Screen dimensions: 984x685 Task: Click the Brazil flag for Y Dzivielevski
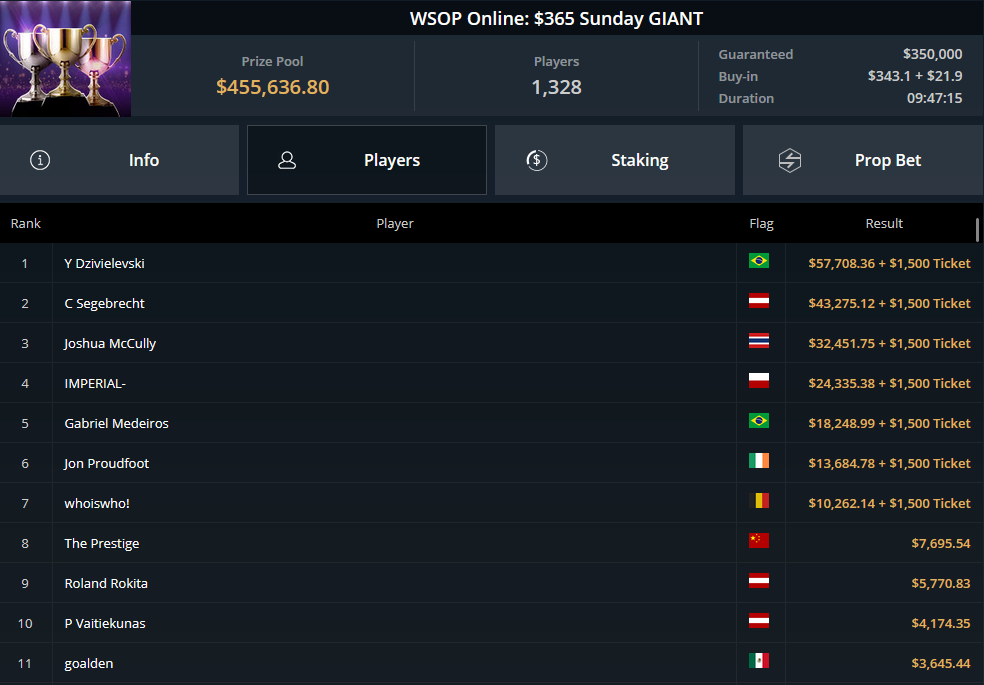click(759, 260)
